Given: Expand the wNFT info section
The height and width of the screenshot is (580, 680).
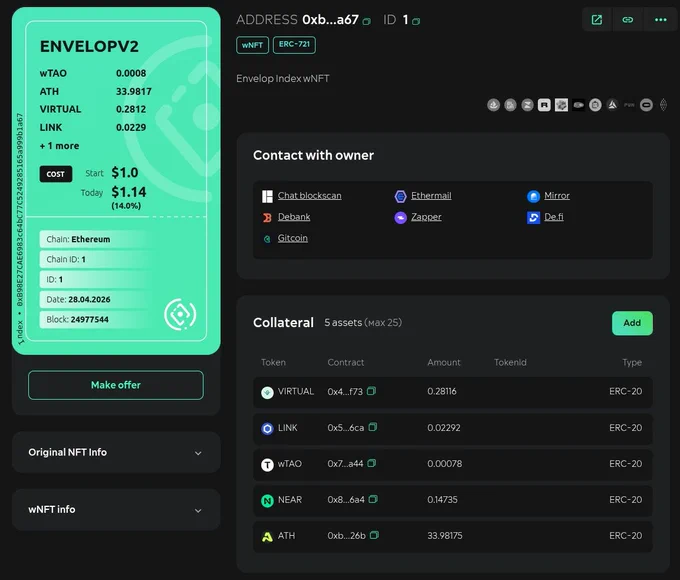Looking at the screenshot, I should tap(116, 509).
